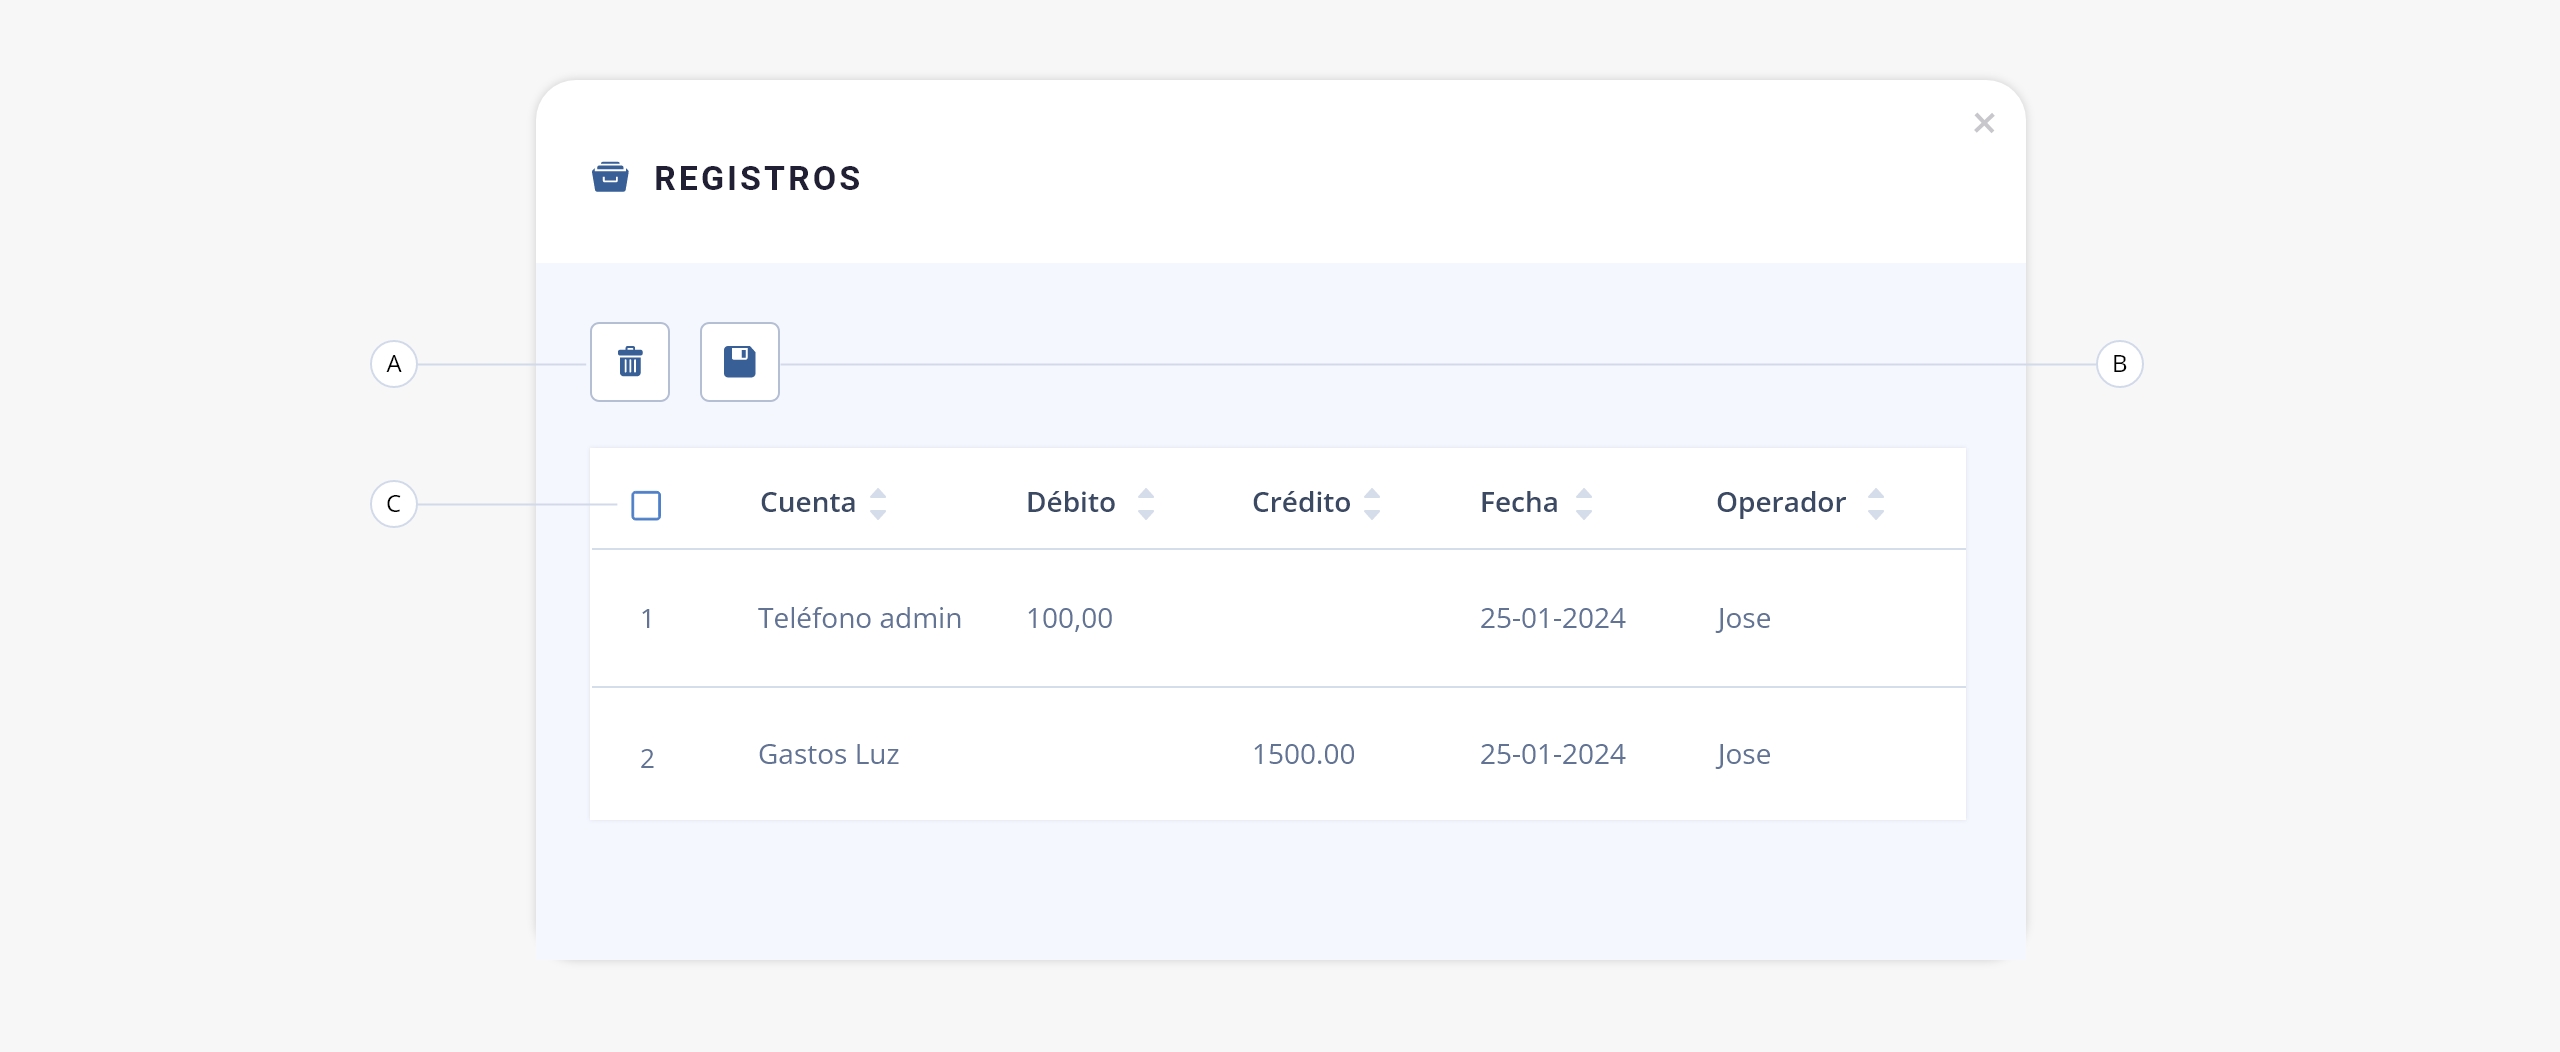Close the Registros dialog with X
Viewport: 2560px width, 1052px height.
point(1984,123)
